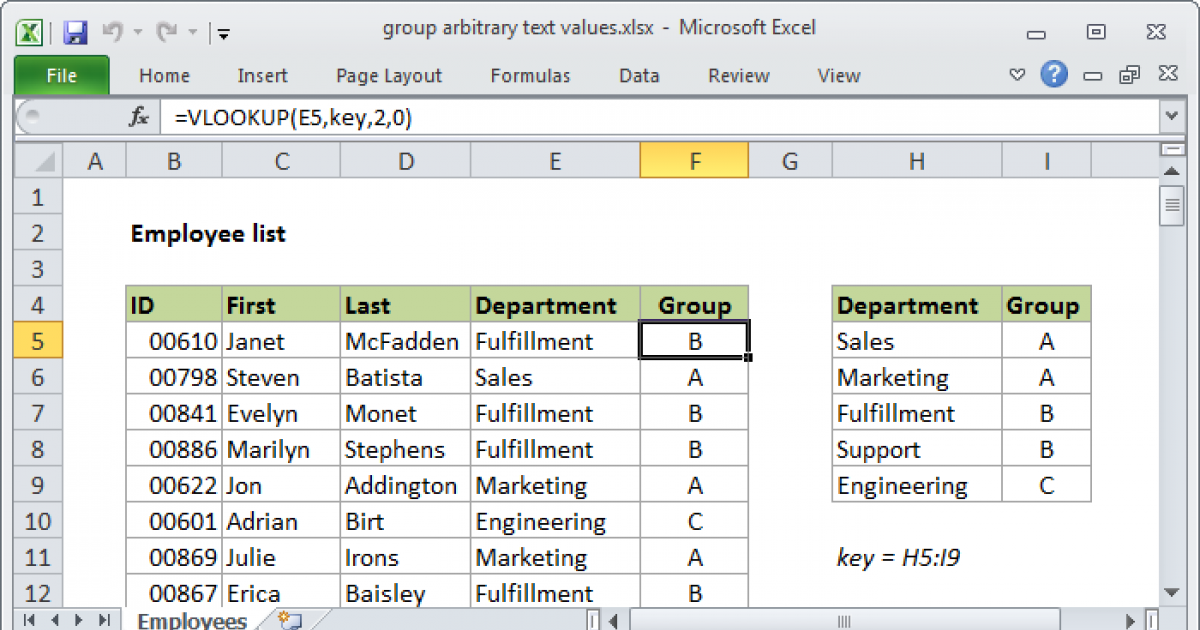Open the Undo history dropdown arrow
This screenshot has width=1200, height=630.
tap(135, 33)
